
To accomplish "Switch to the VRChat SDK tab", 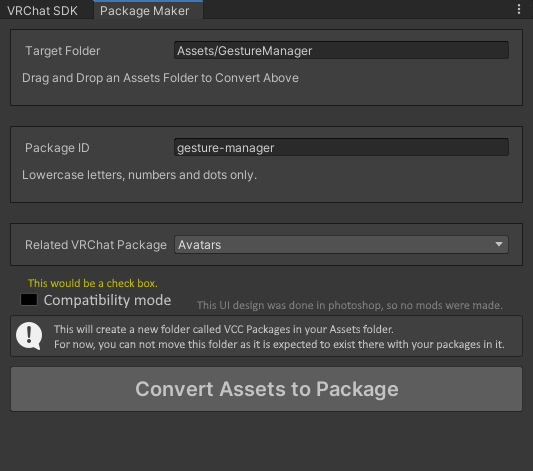I will tap(42, 11).
